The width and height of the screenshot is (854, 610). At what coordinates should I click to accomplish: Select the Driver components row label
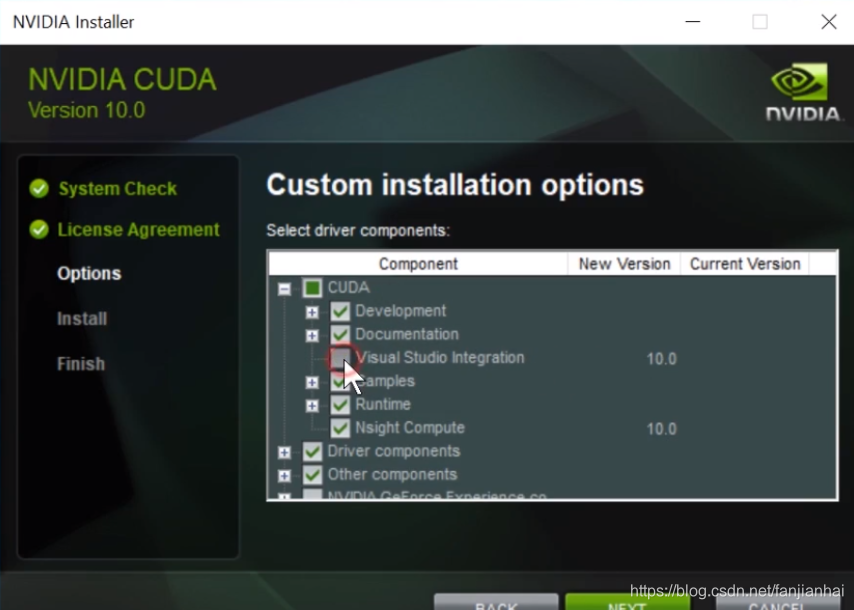tap(394, 452)
